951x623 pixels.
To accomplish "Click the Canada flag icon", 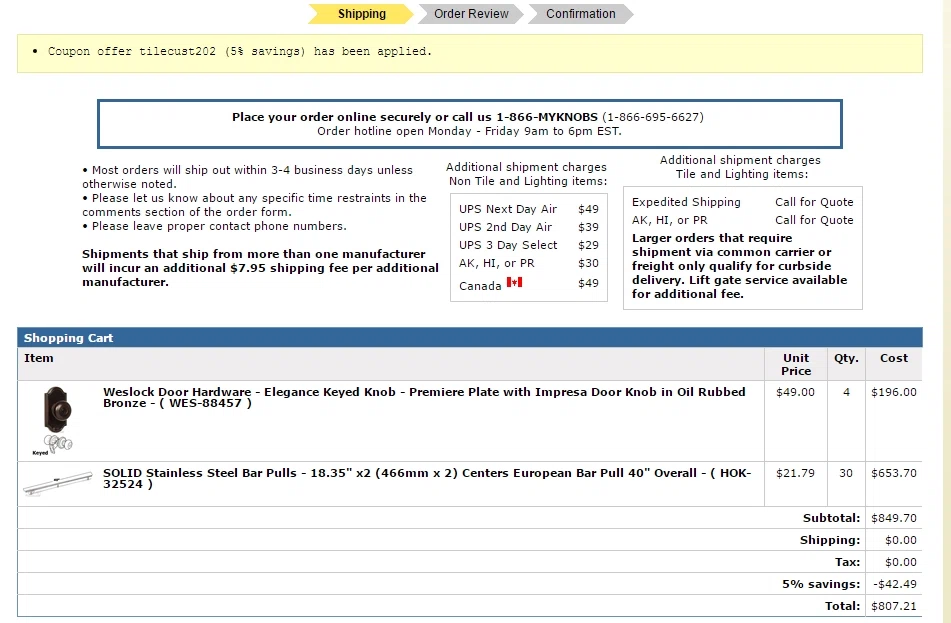I will pyautogui.click(x=514, y=282).
